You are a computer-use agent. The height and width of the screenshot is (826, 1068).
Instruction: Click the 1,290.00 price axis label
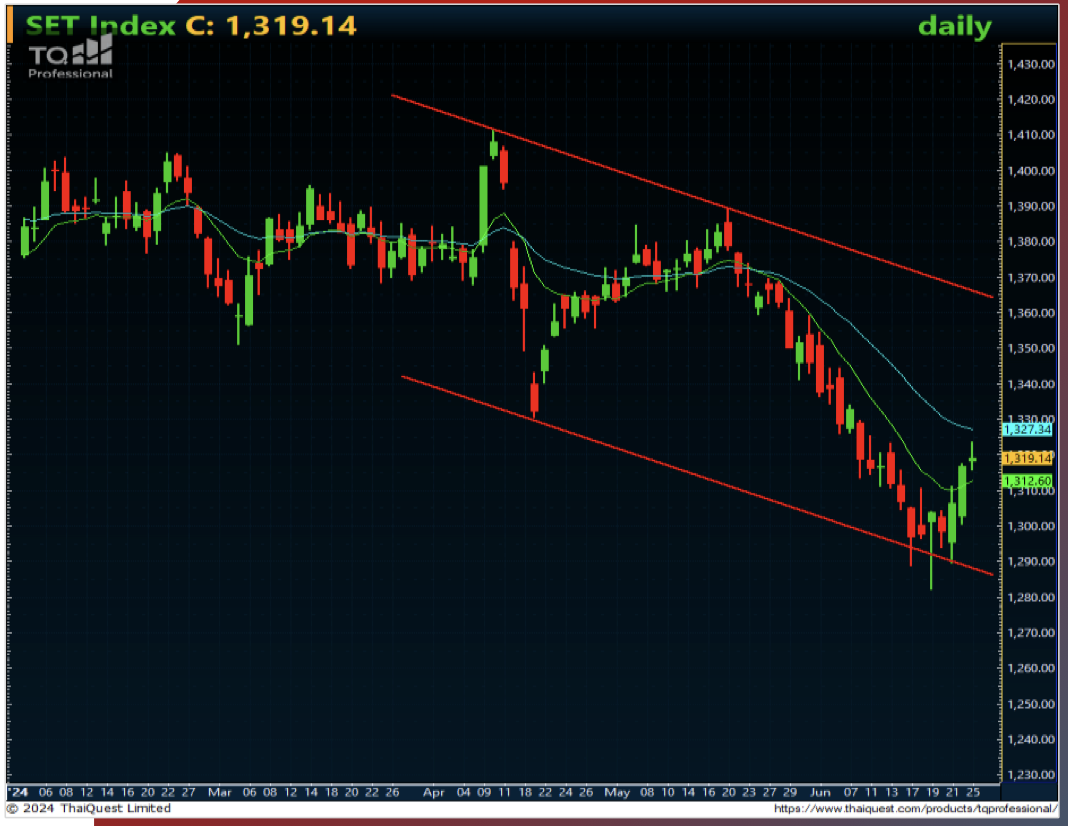(1031, 562)
